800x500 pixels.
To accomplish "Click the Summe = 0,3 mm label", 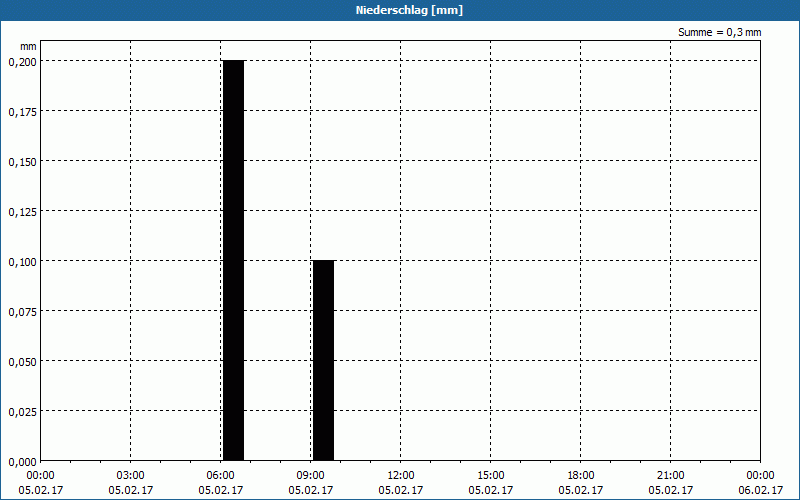I will point(719,32).
